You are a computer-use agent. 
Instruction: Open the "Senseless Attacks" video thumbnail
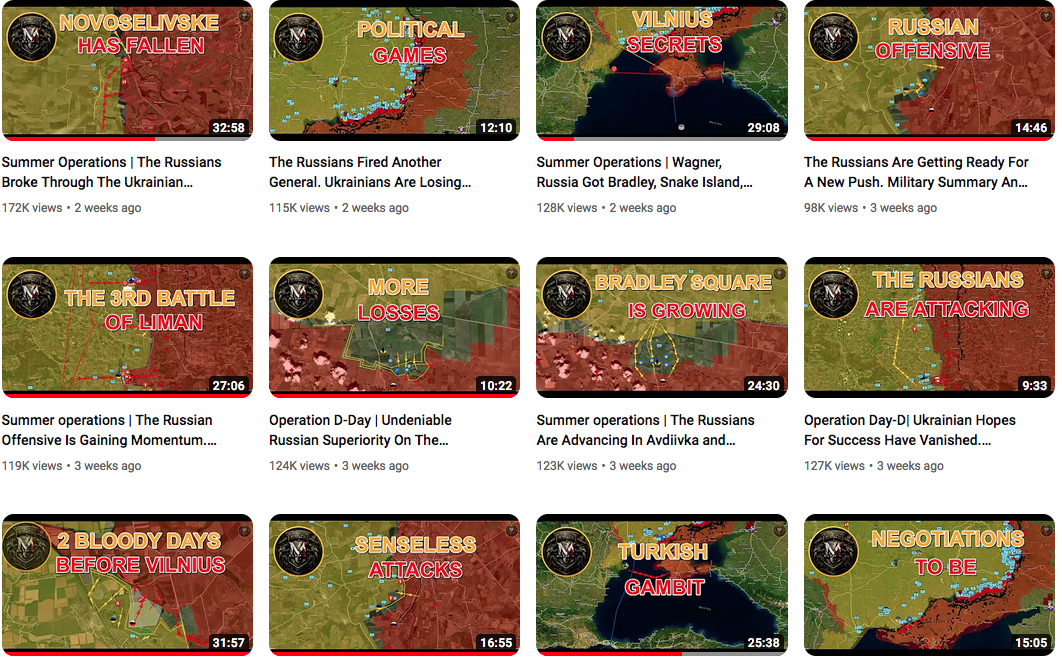(x=394, y=585)
